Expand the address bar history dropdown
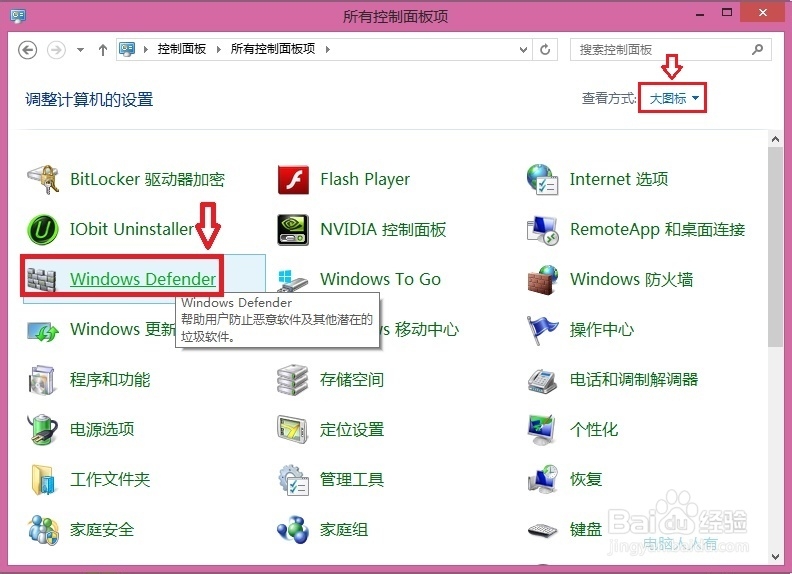Viewport: 792px width, 574px height. coord(523,50)
